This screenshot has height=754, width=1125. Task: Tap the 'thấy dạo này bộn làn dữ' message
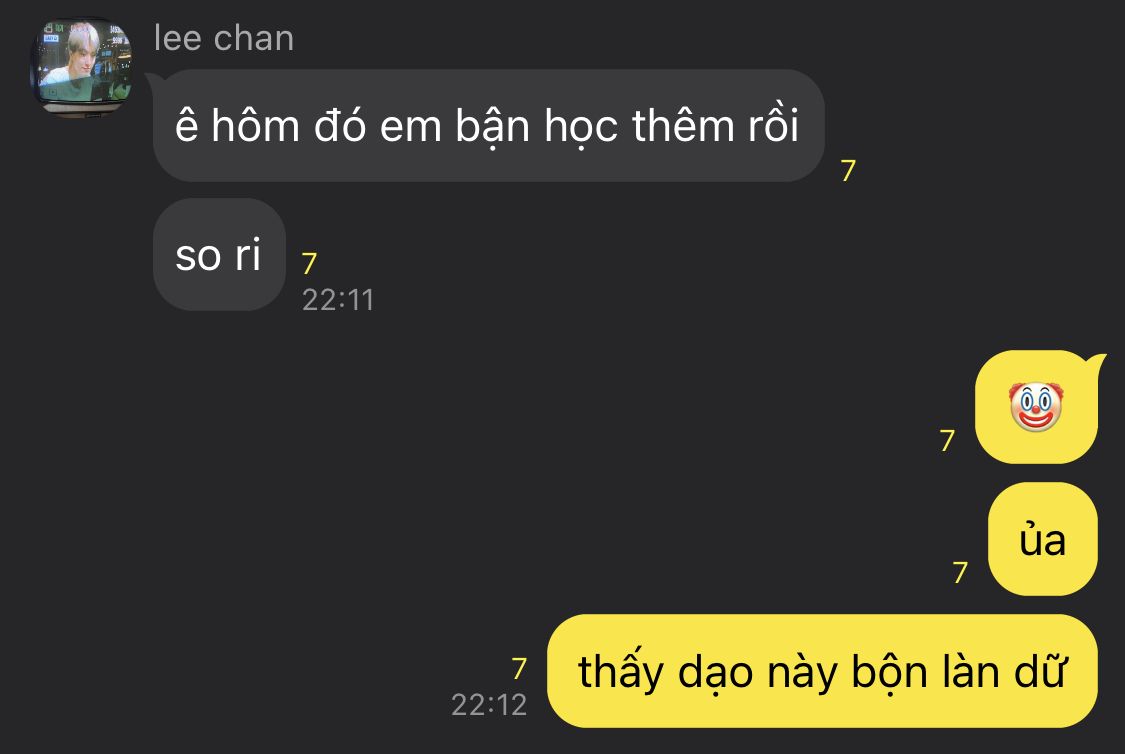pyautogui.click(x=822, y=671)
